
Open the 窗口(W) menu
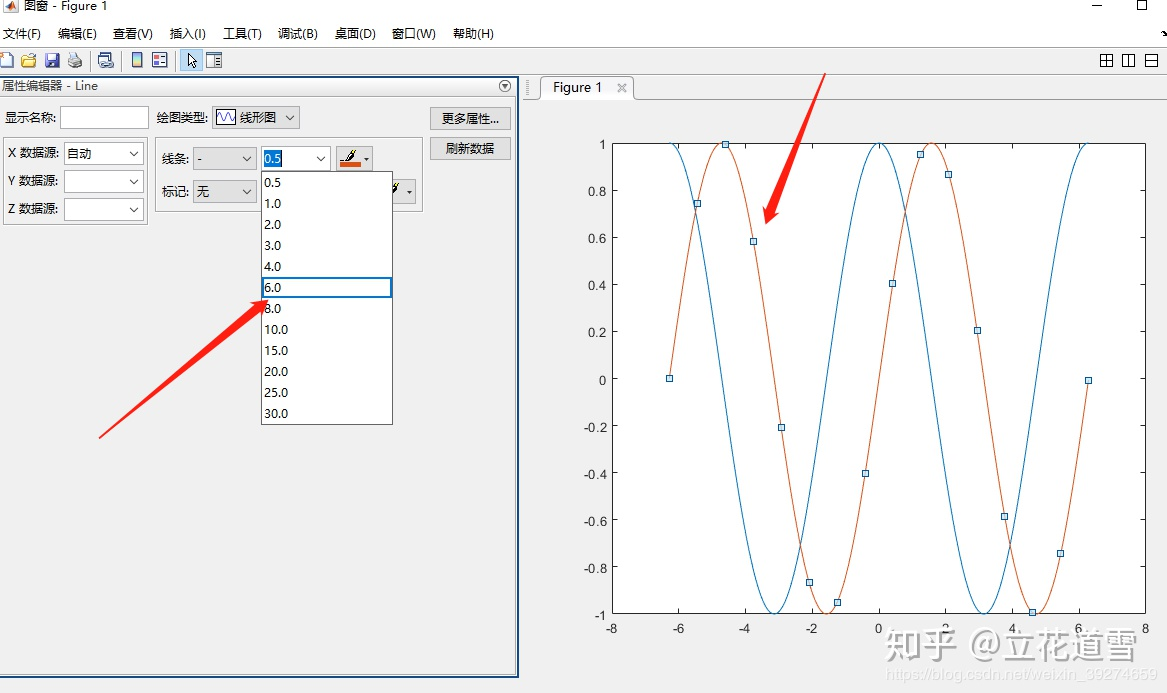[x=414, y=33]
